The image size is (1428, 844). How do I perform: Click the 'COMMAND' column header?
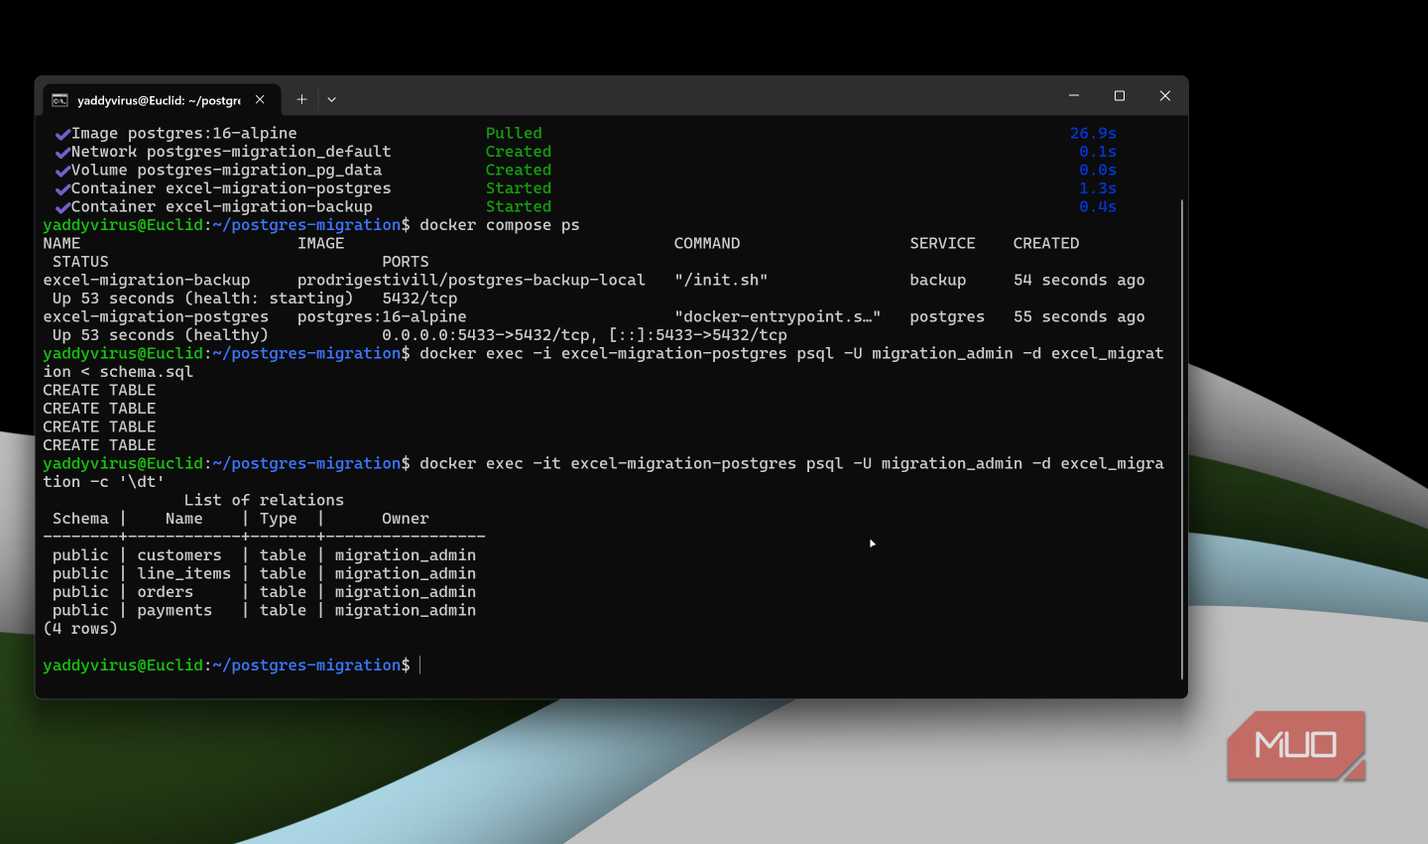pos(707,243)
